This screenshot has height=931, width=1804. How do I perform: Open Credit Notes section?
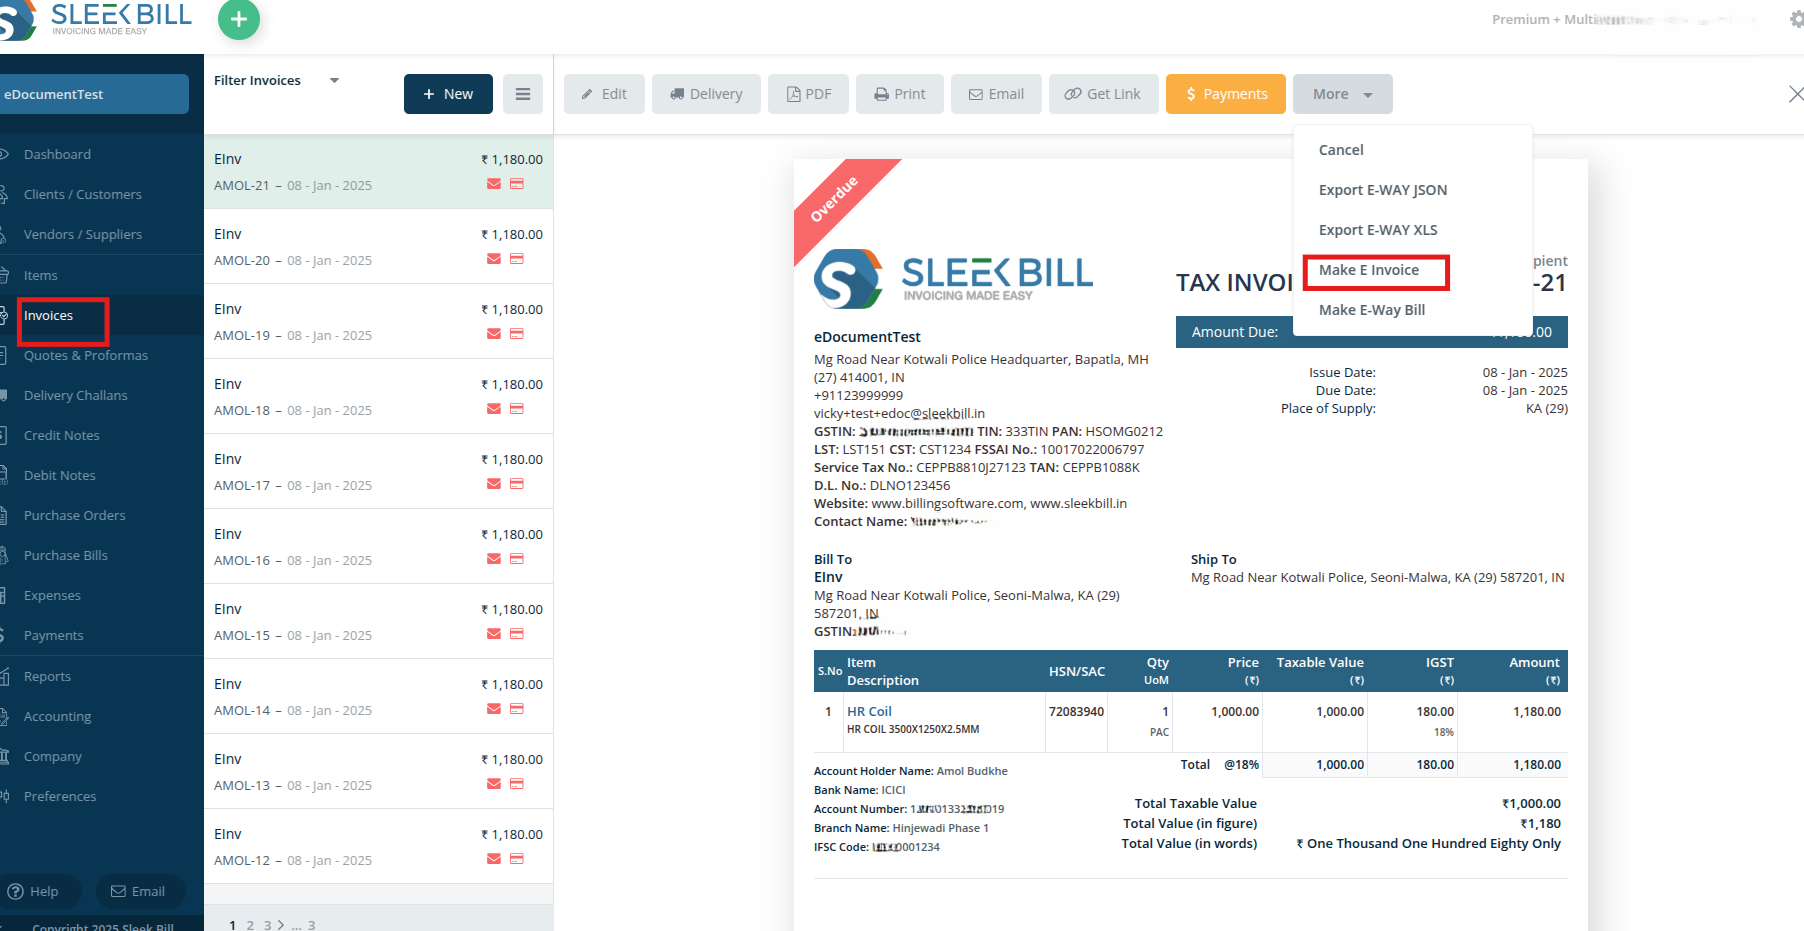62,435
